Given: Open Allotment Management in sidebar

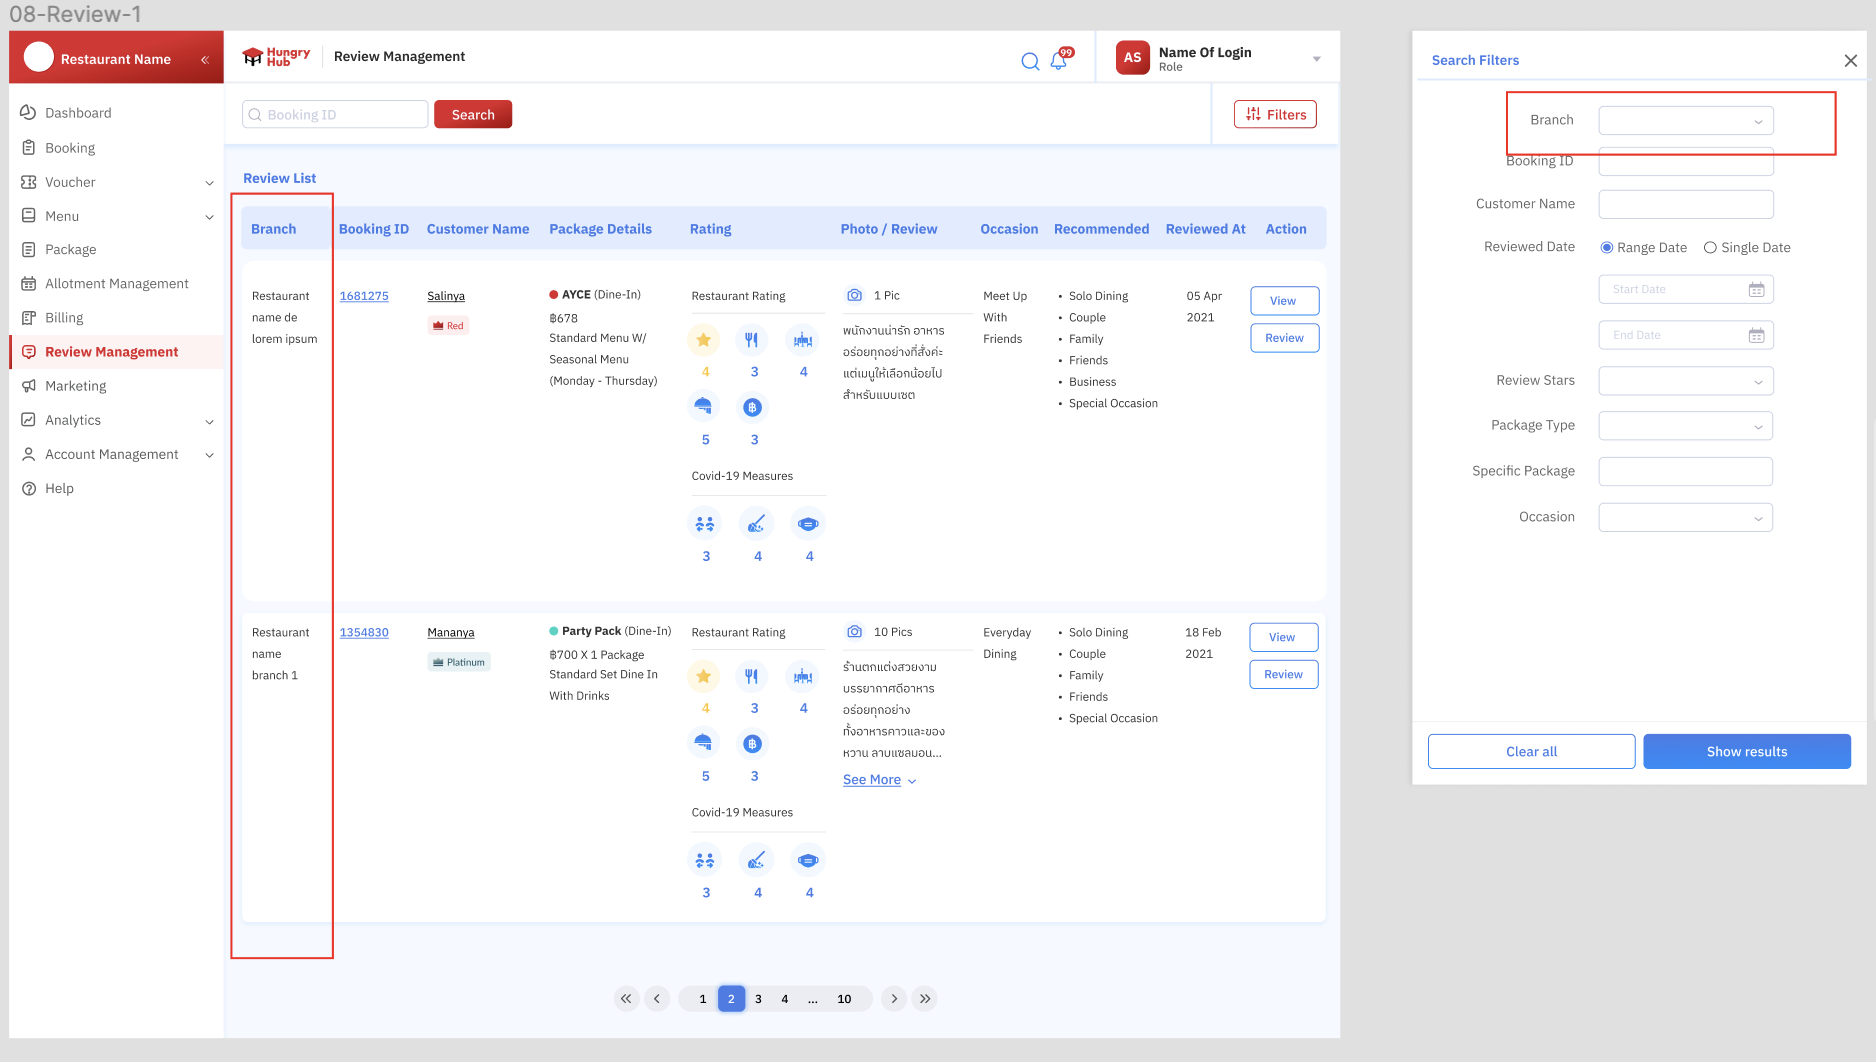Looking at the screenshot, I should (116, 284).
